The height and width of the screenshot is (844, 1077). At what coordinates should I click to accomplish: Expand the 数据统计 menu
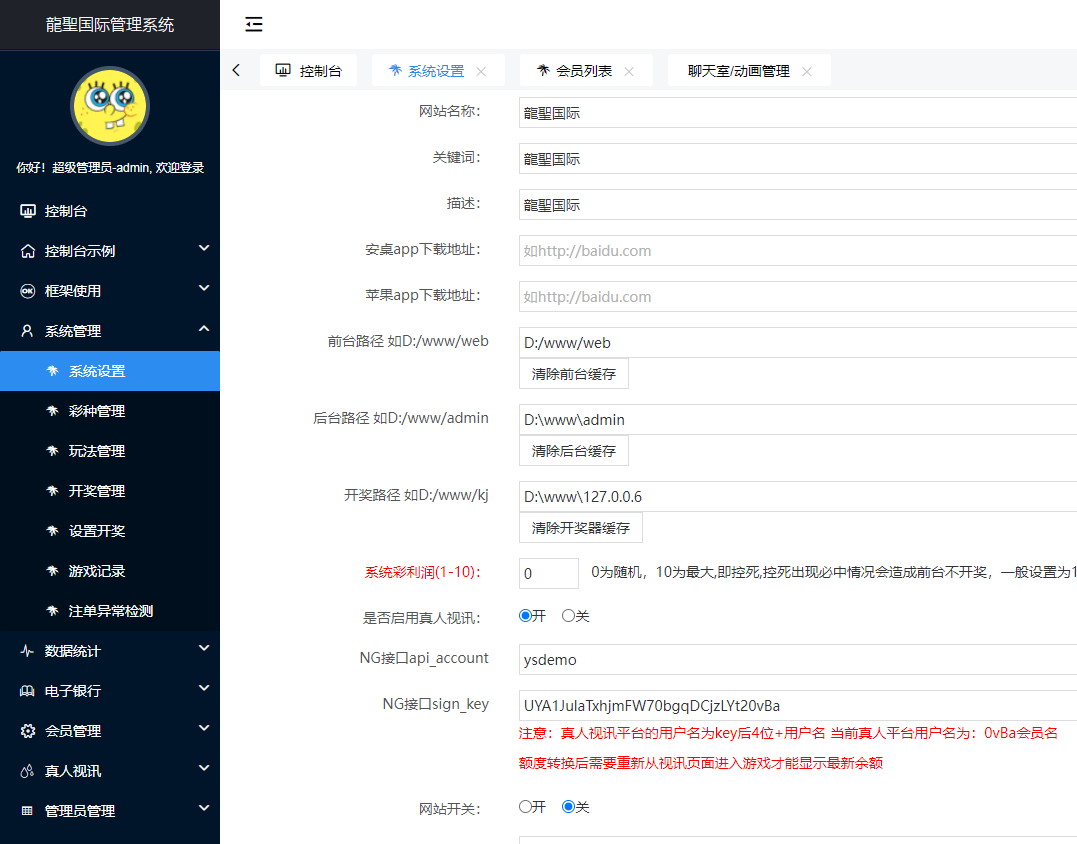click(109, 651)
